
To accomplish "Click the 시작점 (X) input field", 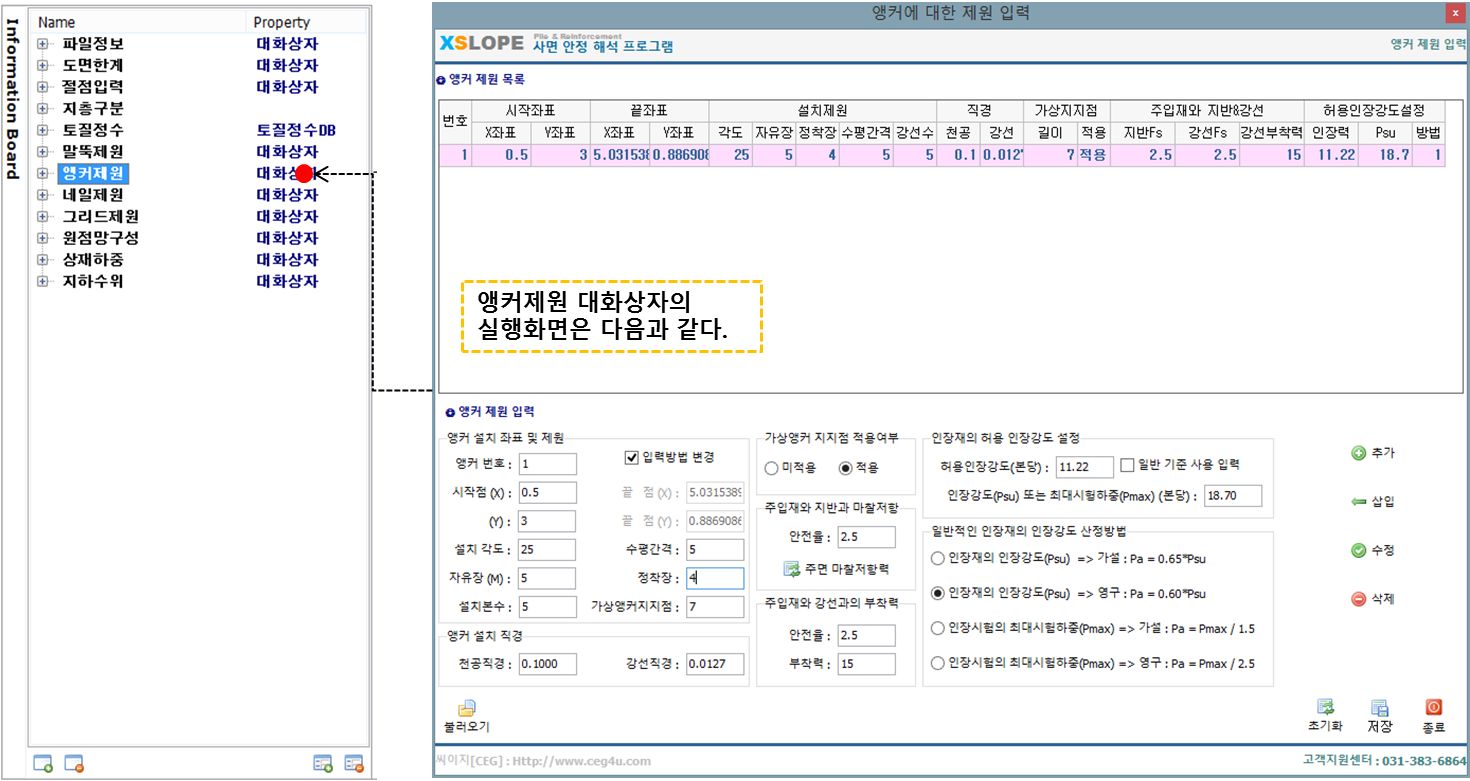I will [547, 492].
